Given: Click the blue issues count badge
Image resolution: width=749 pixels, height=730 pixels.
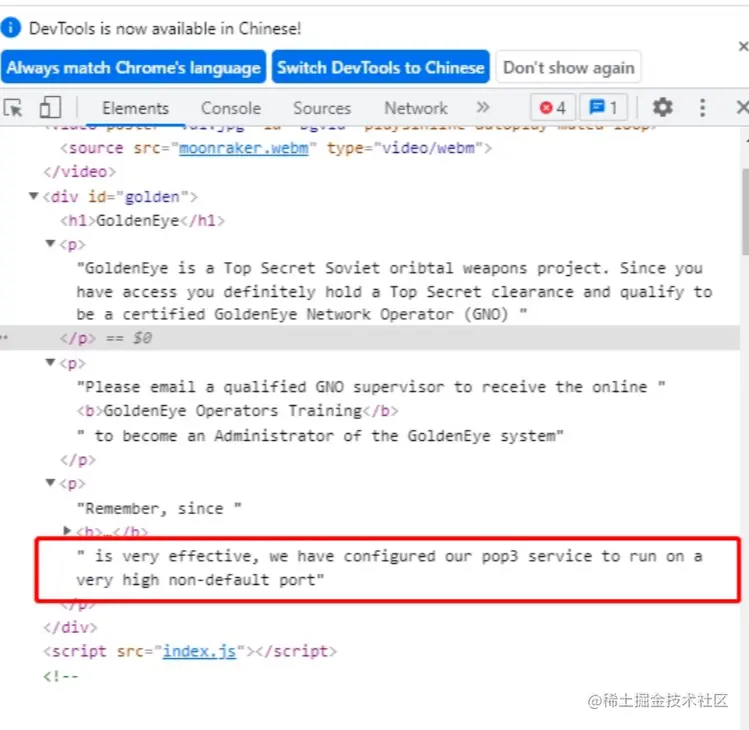Looking at the screenshot, I should [603, 107].
